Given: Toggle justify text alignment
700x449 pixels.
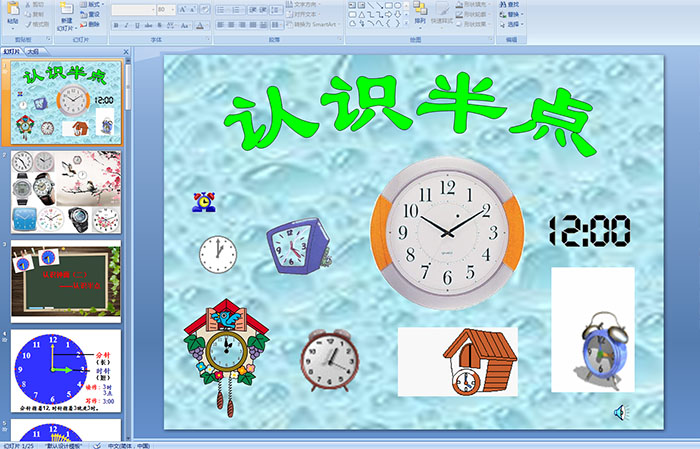Looking at the screenshot, I should (253, 25).
